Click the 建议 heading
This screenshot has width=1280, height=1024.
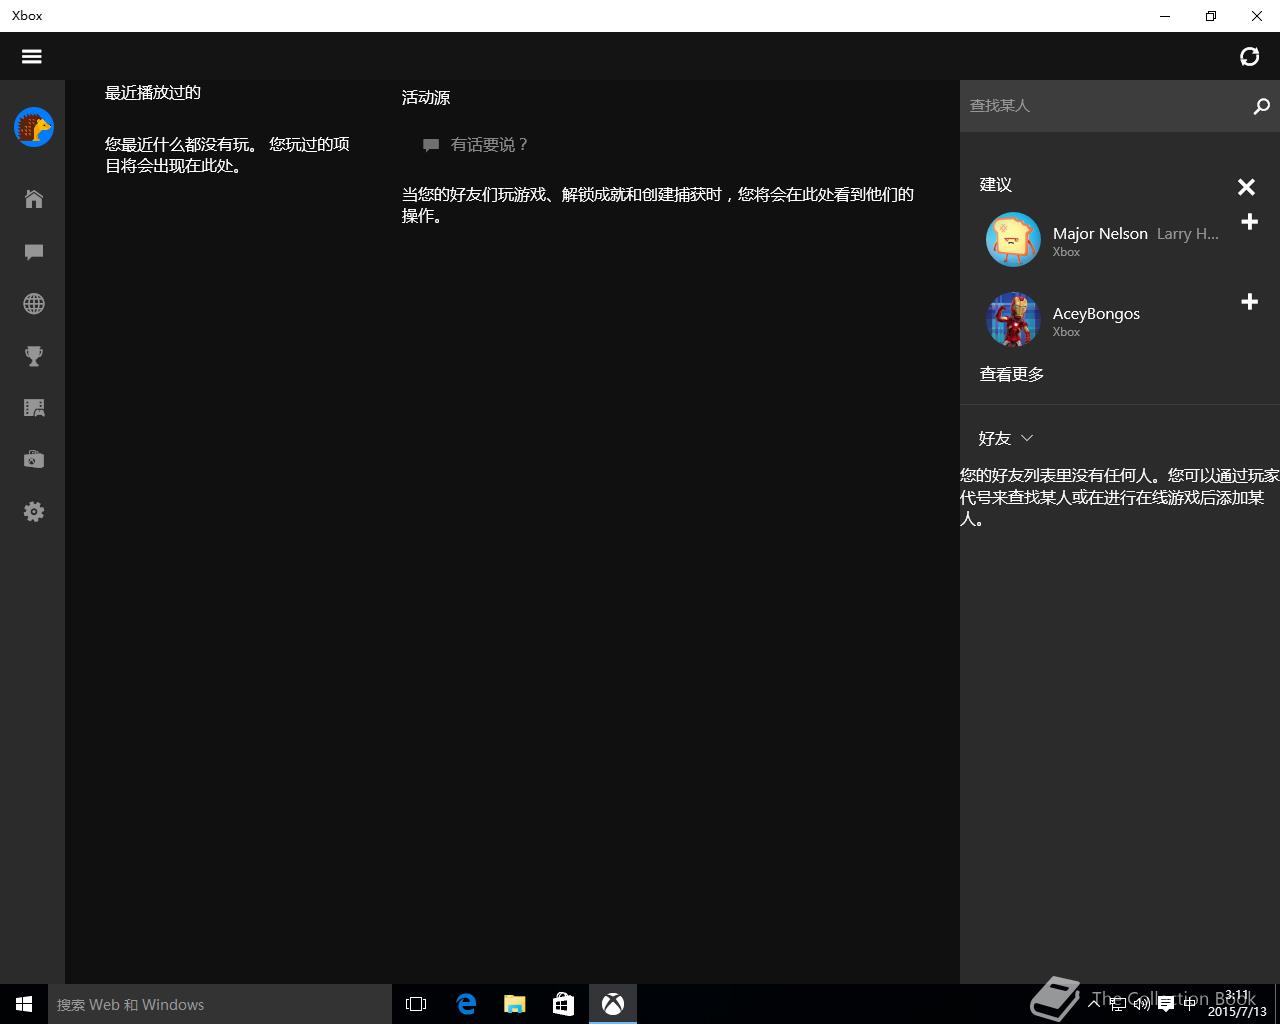996,184
